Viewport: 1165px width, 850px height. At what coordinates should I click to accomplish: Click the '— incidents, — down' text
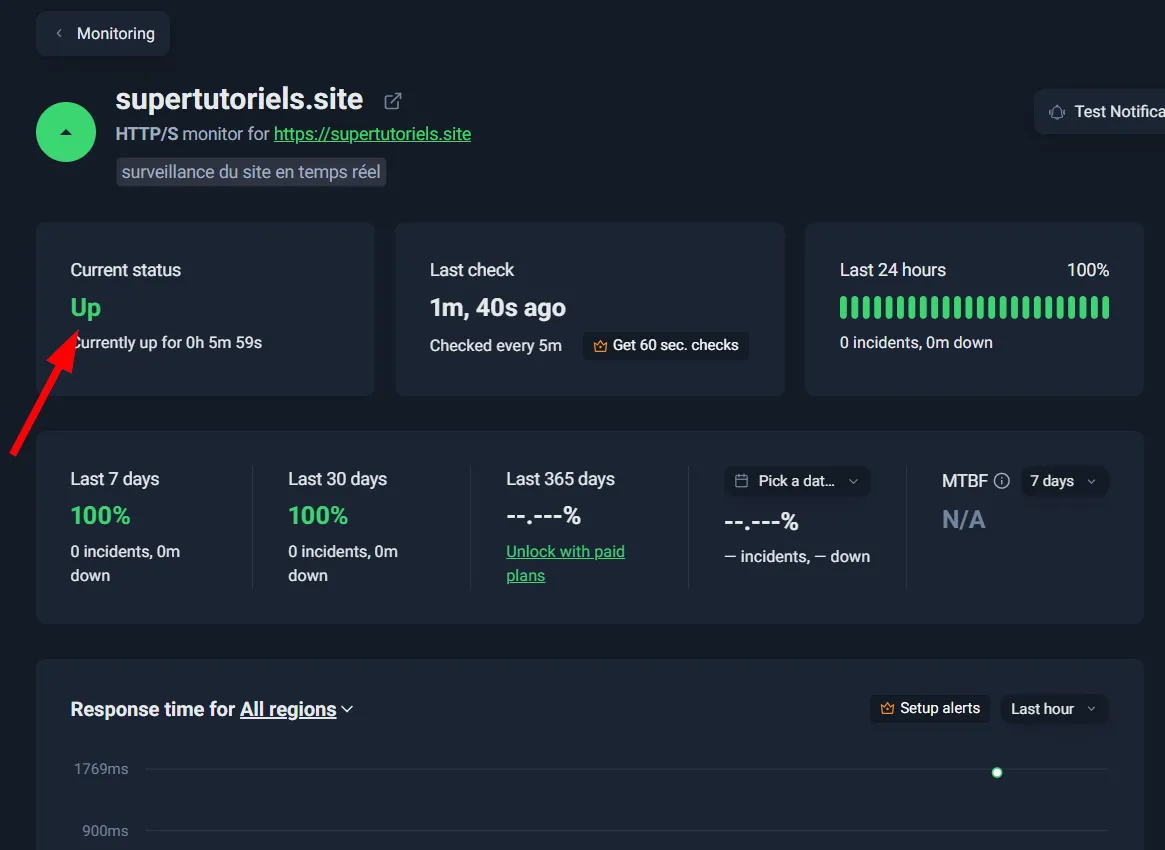[x=797, y=557]
